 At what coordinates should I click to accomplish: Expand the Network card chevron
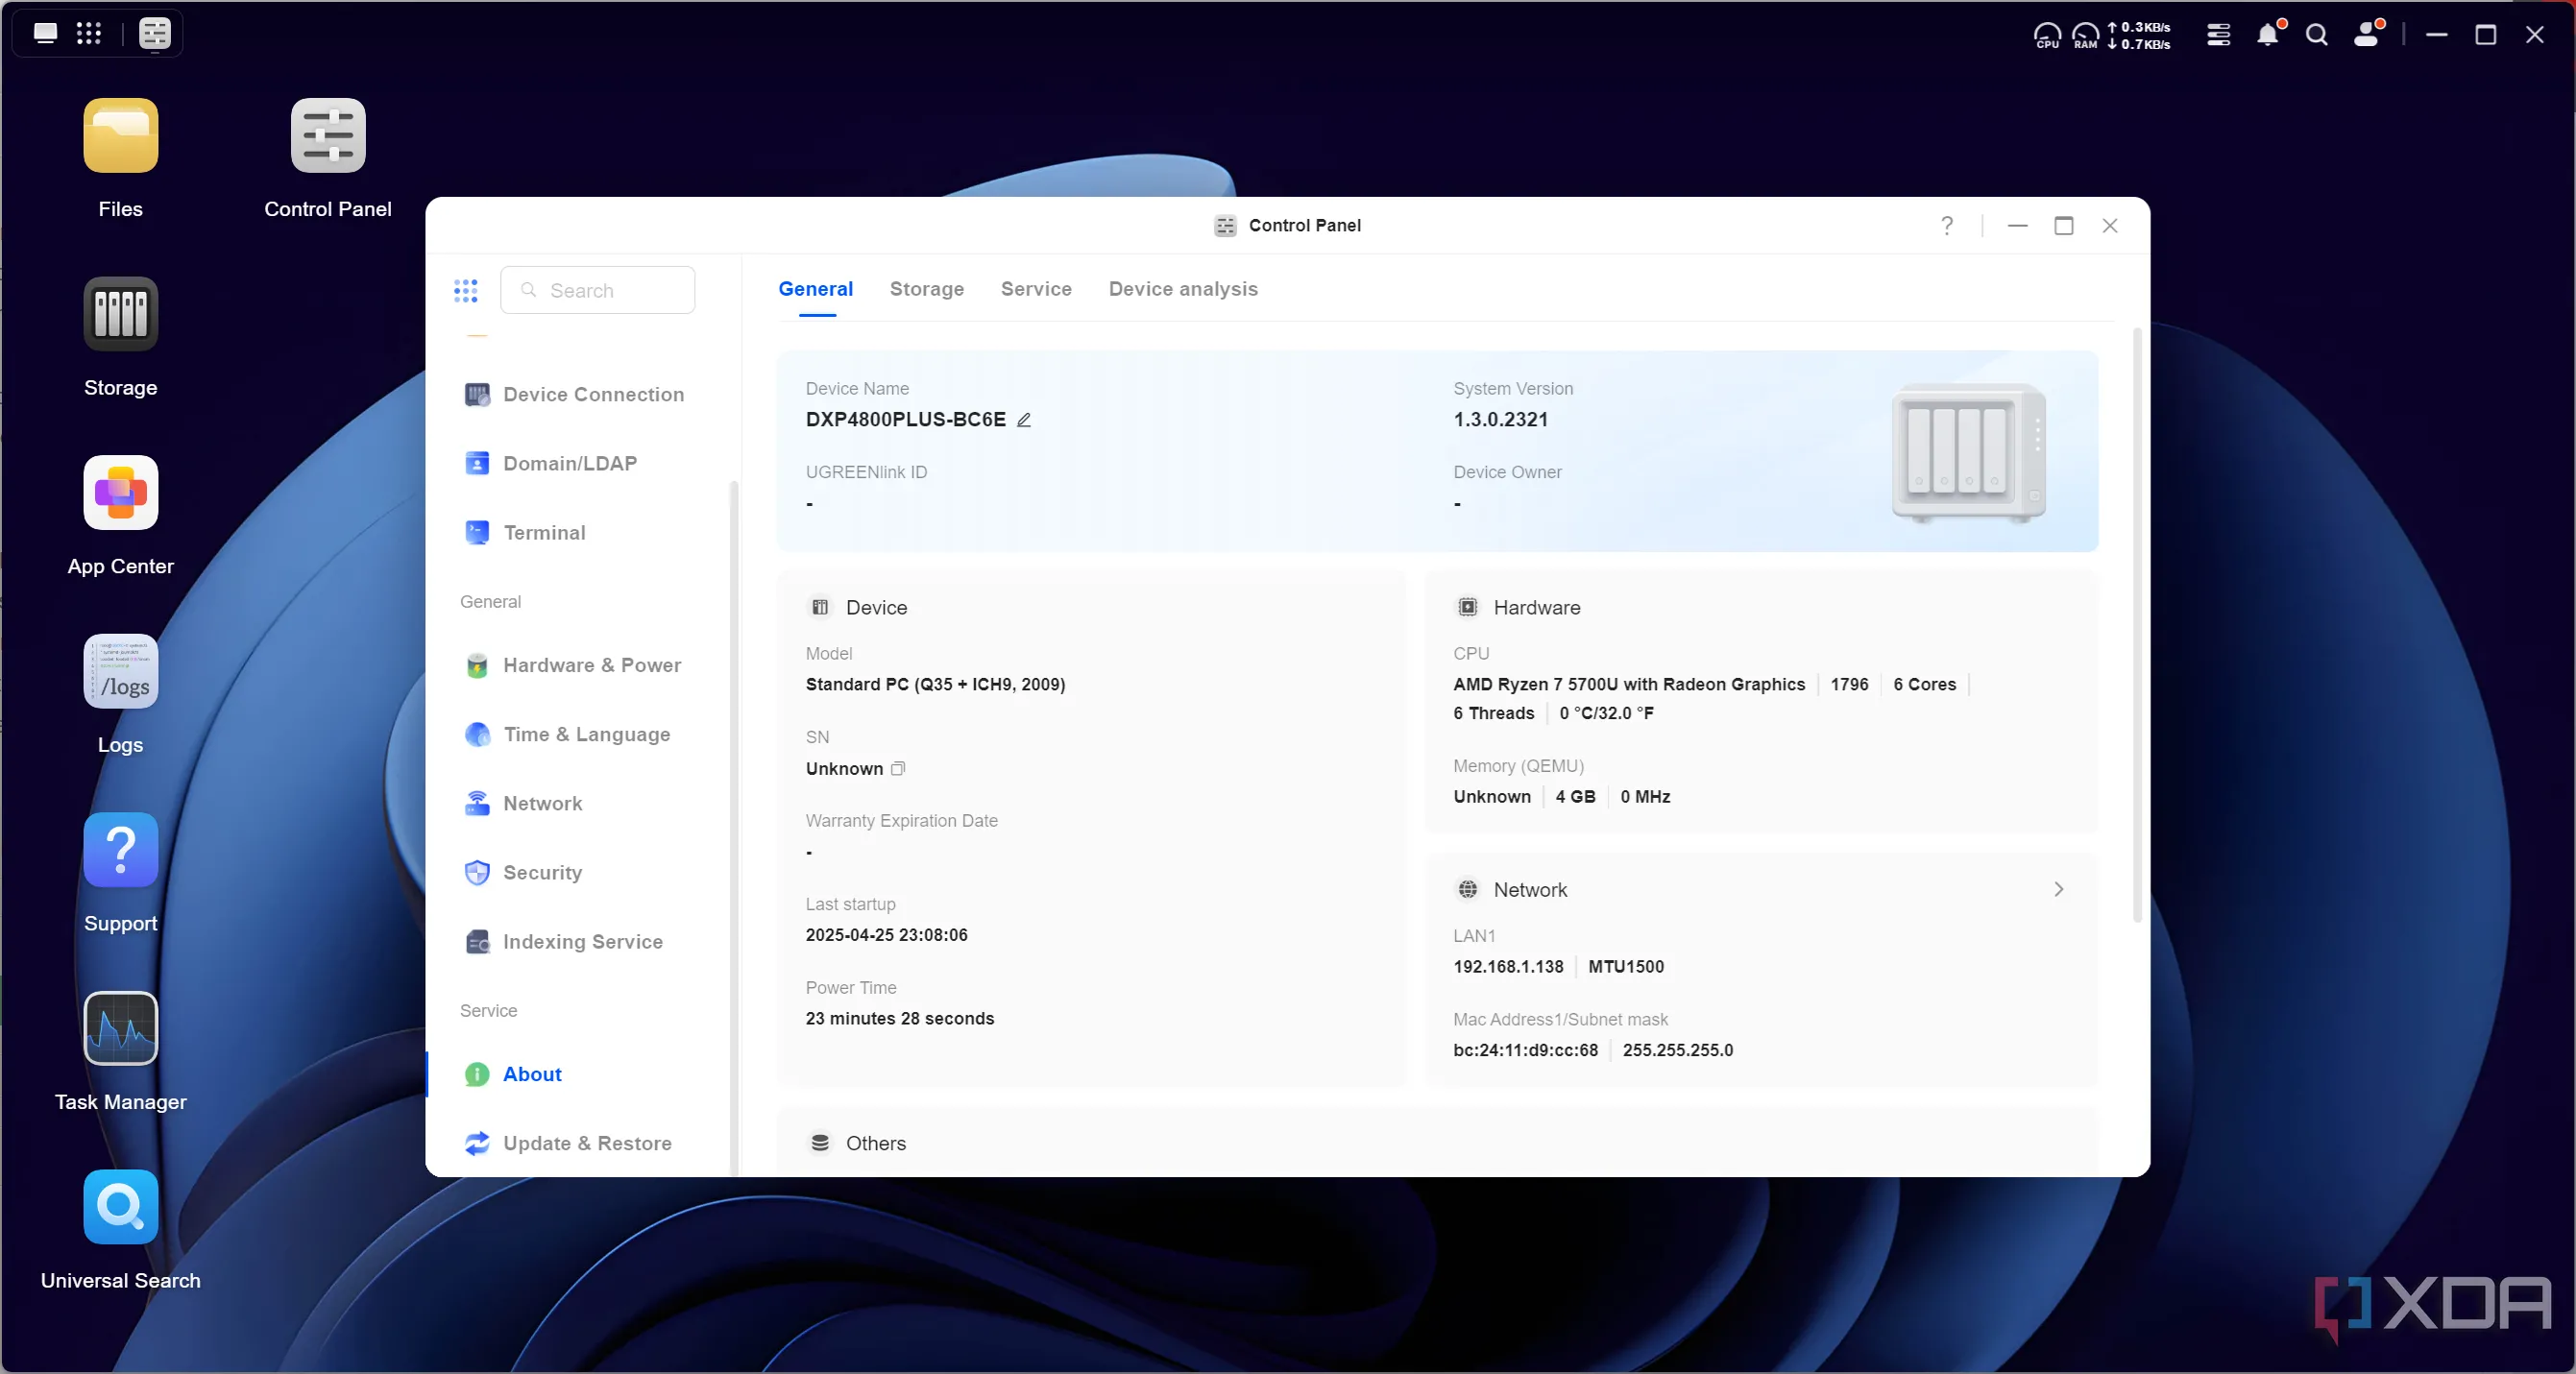(2059, 890)
